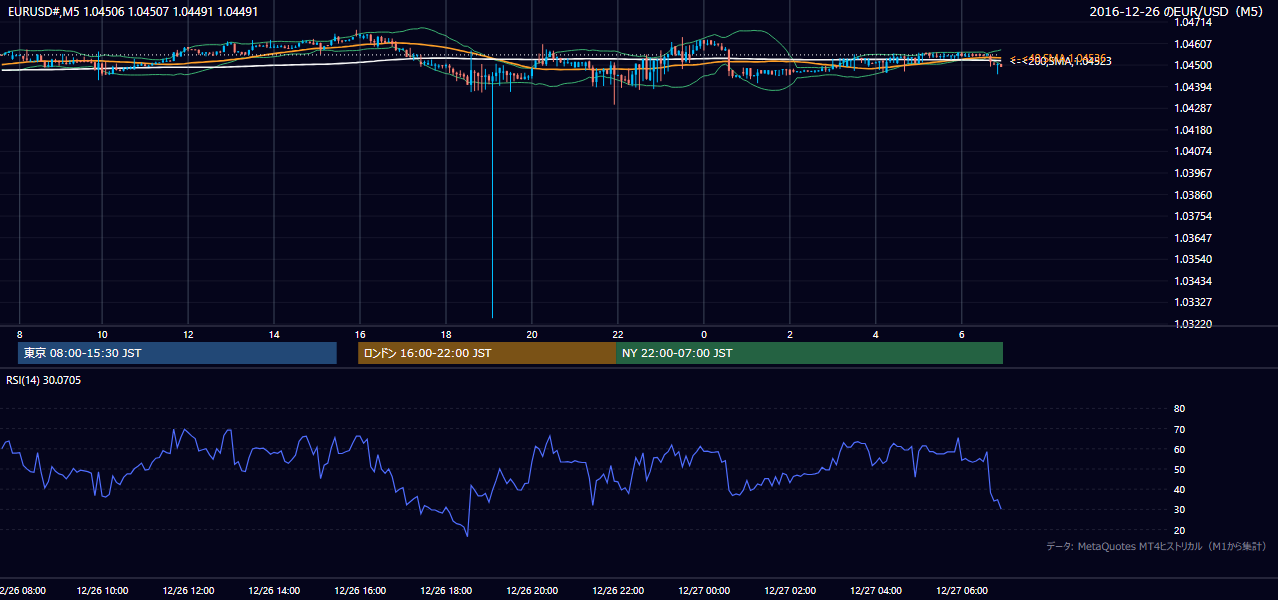The image size is (1278, 600).
Task: Click price axis label 1.03647
Action: point(1192,238)
